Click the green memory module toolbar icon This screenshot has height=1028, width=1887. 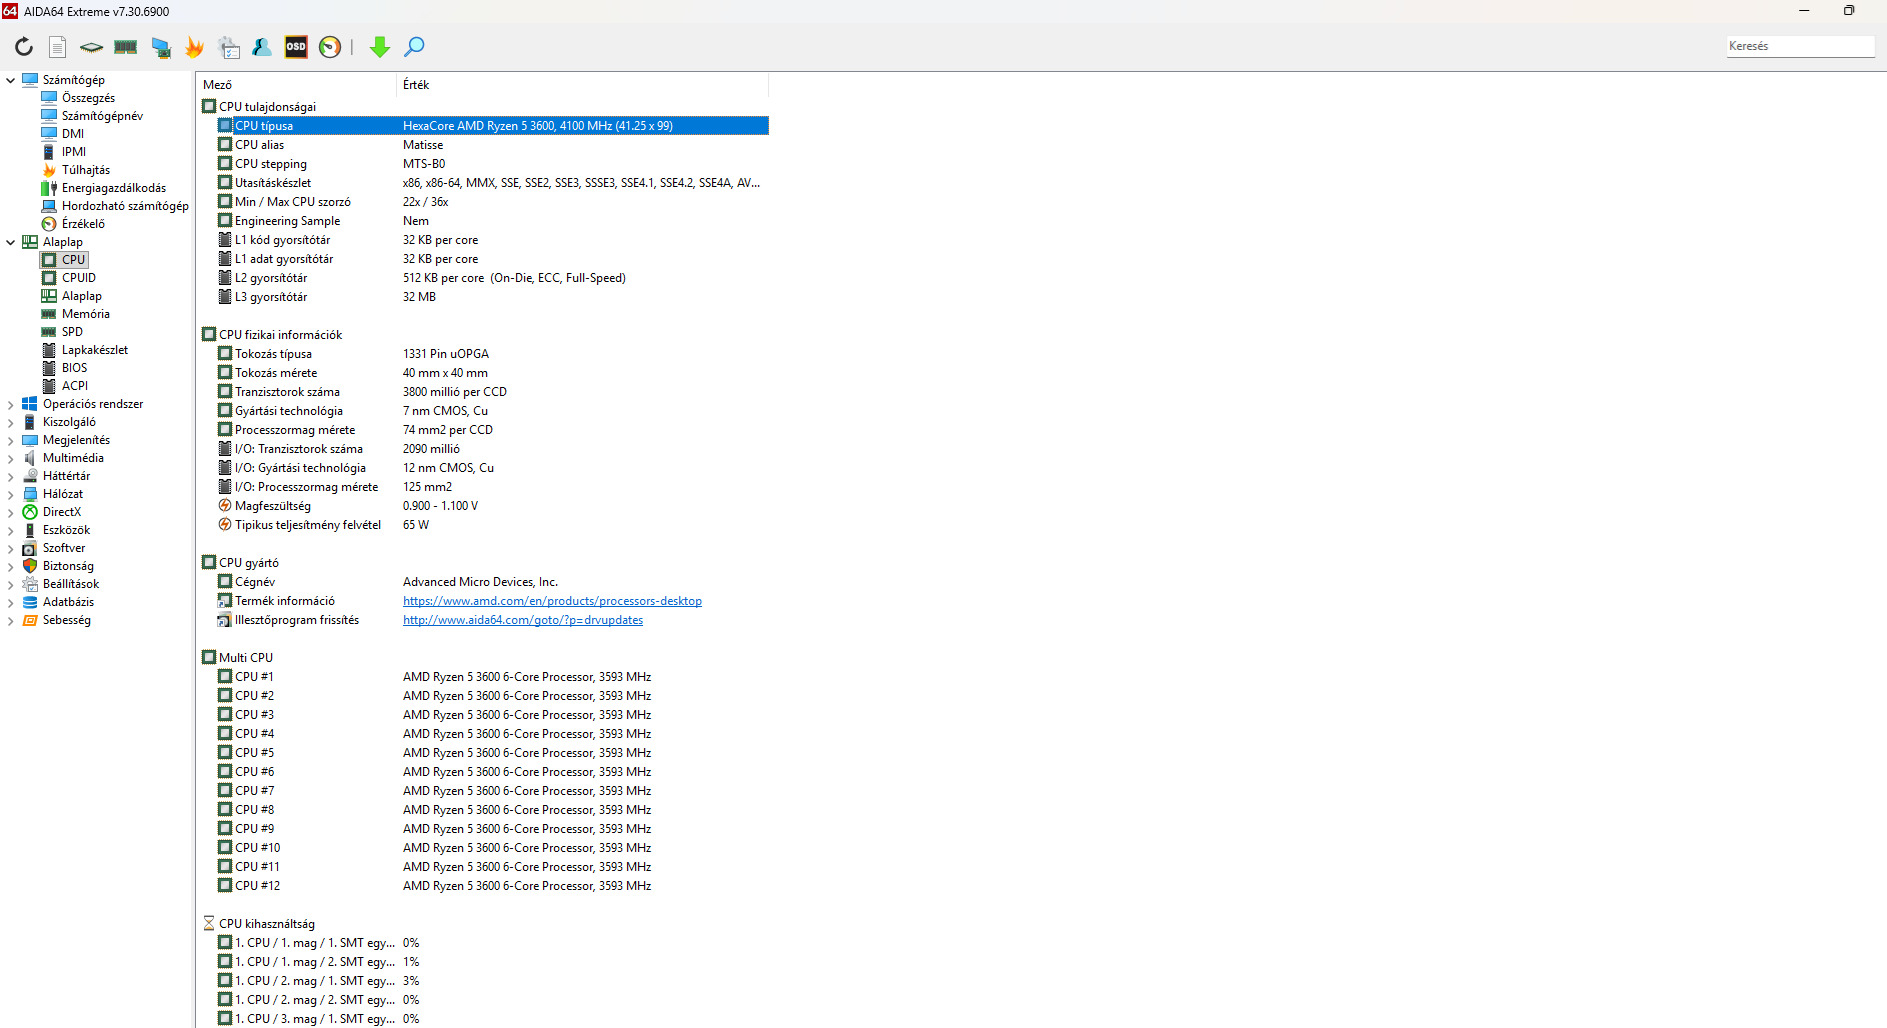pyautogui.click(x=126, y=47)
